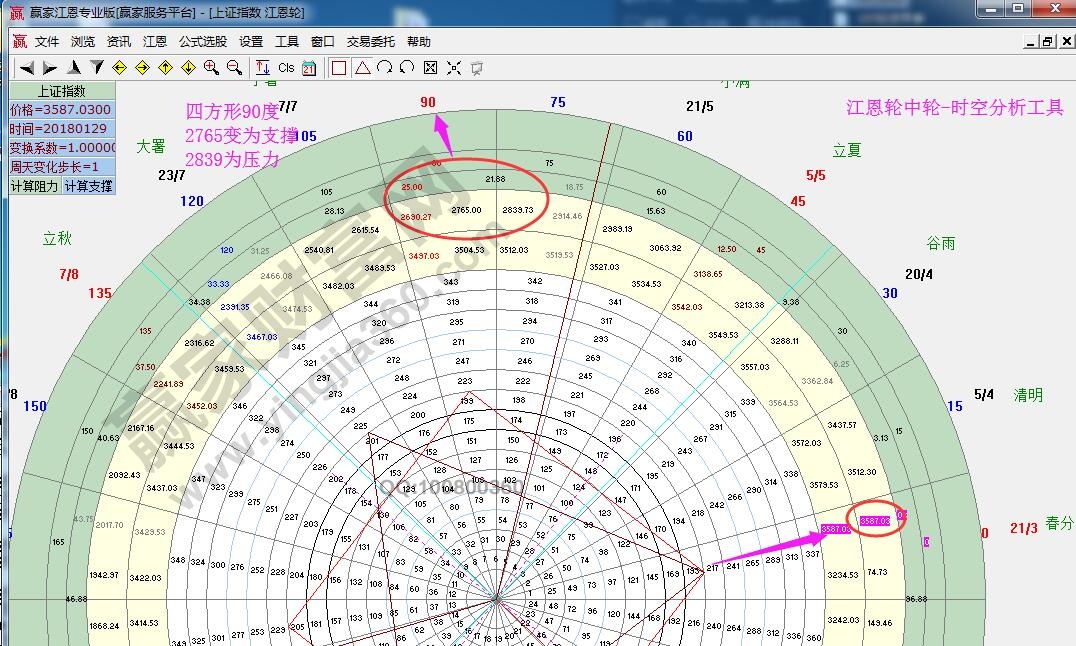
Task: Click the 计算阻力 button
Action: (35, 186)
